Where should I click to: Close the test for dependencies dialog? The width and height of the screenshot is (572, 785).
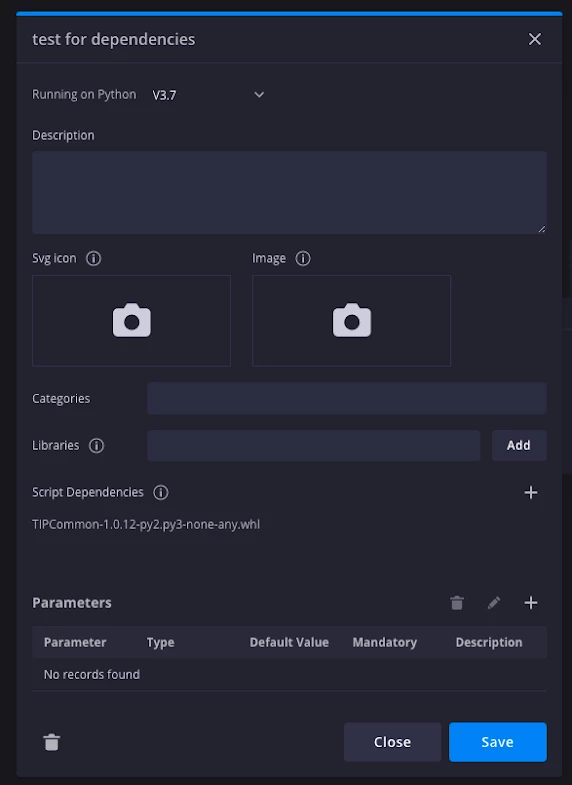[x=535, y=39]
